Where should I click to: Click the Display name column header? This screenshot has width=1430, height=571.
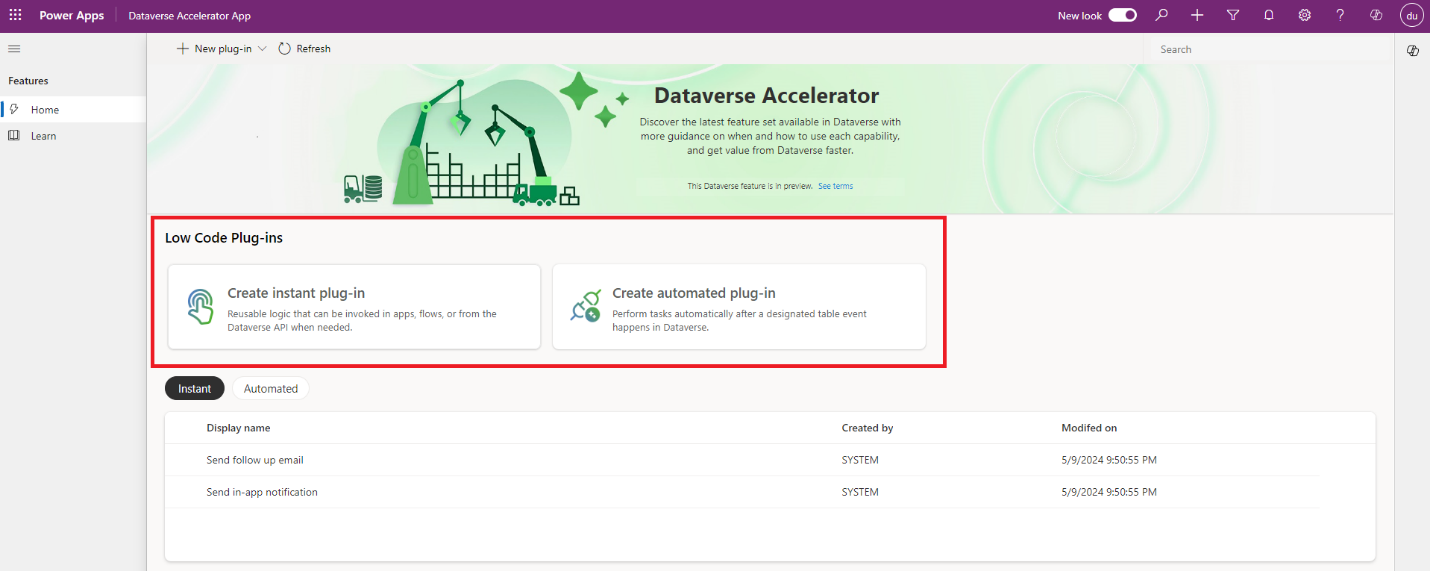(x=238, y=428)
